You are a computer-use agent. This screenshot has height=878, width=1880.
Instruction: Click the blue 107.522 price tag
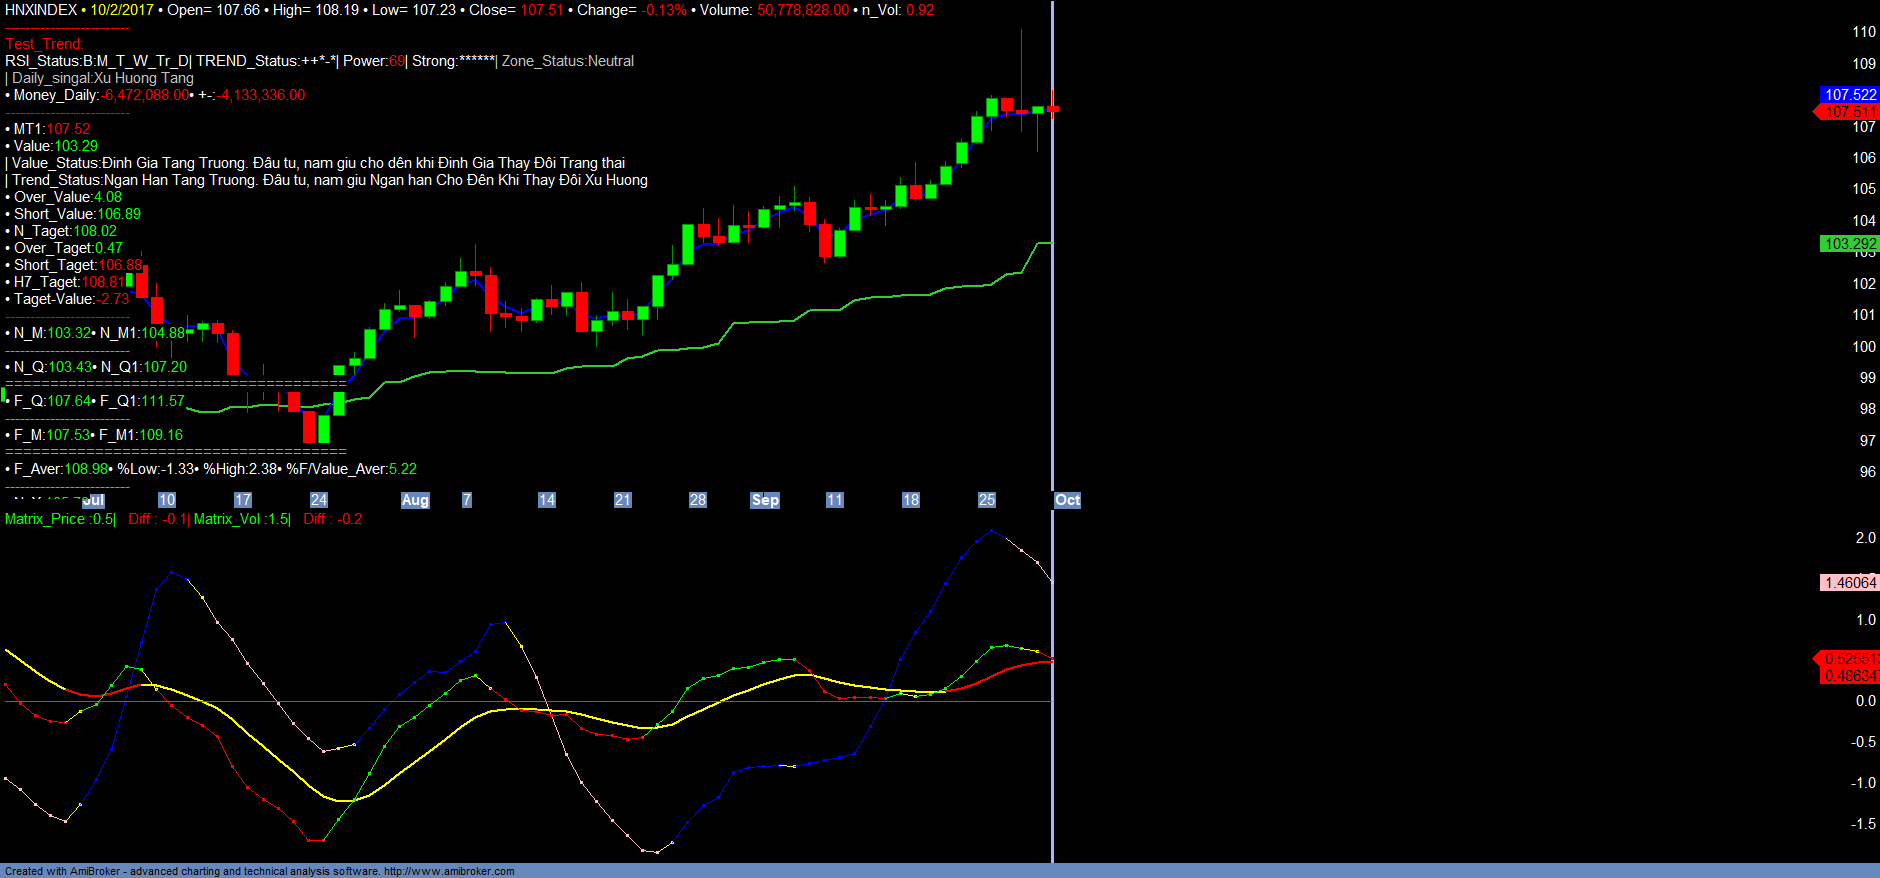tap(1849, 95)
